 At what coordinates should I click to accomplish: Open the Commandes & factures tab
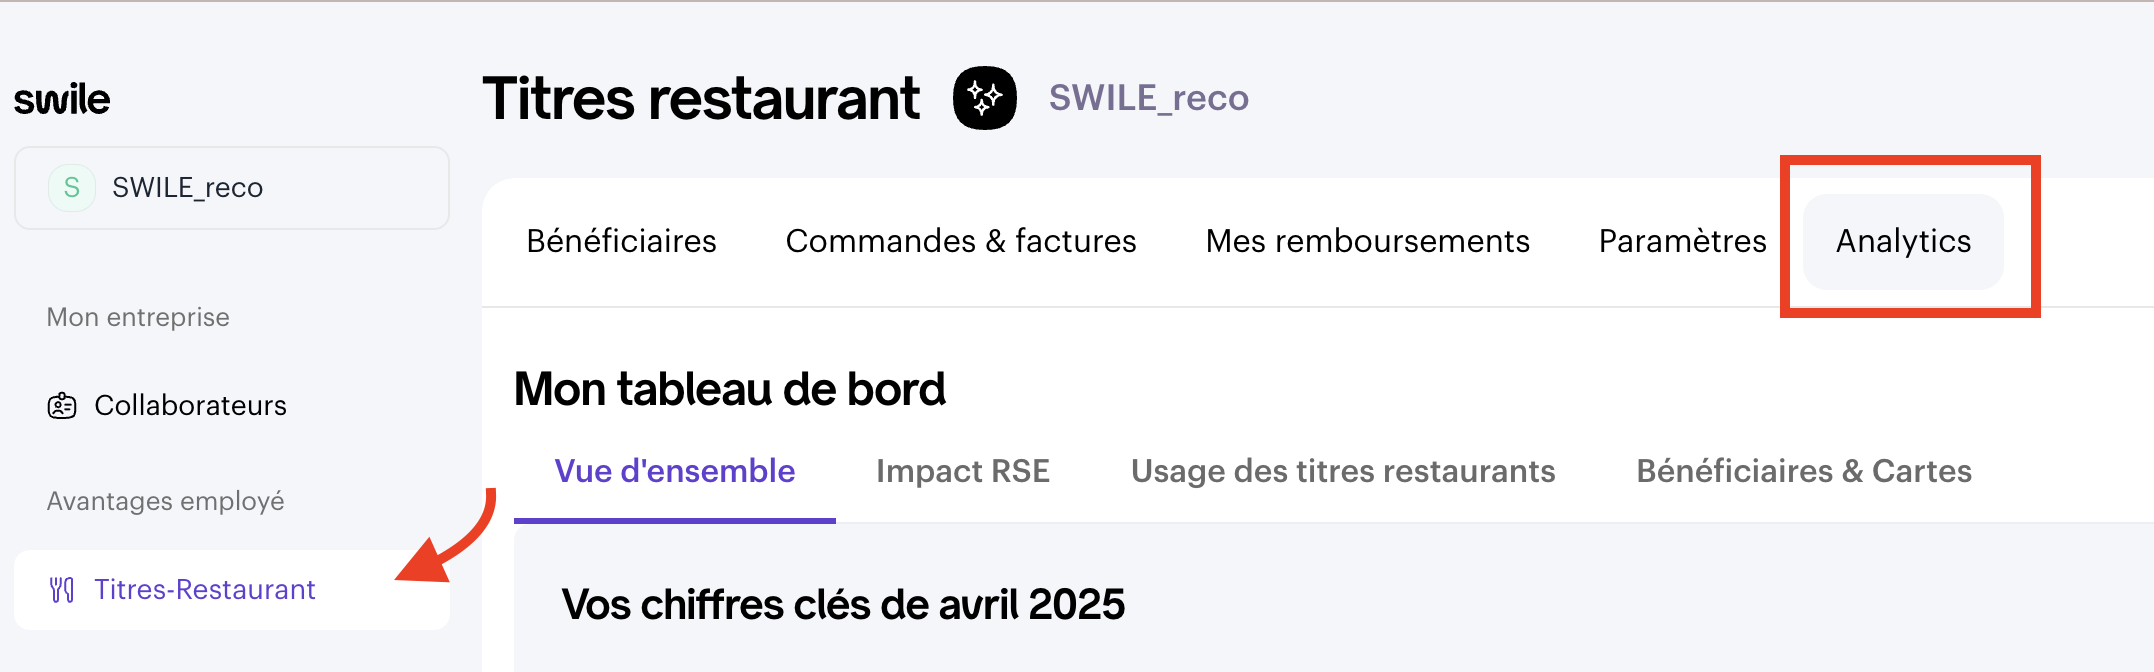[x=961, y=241]
